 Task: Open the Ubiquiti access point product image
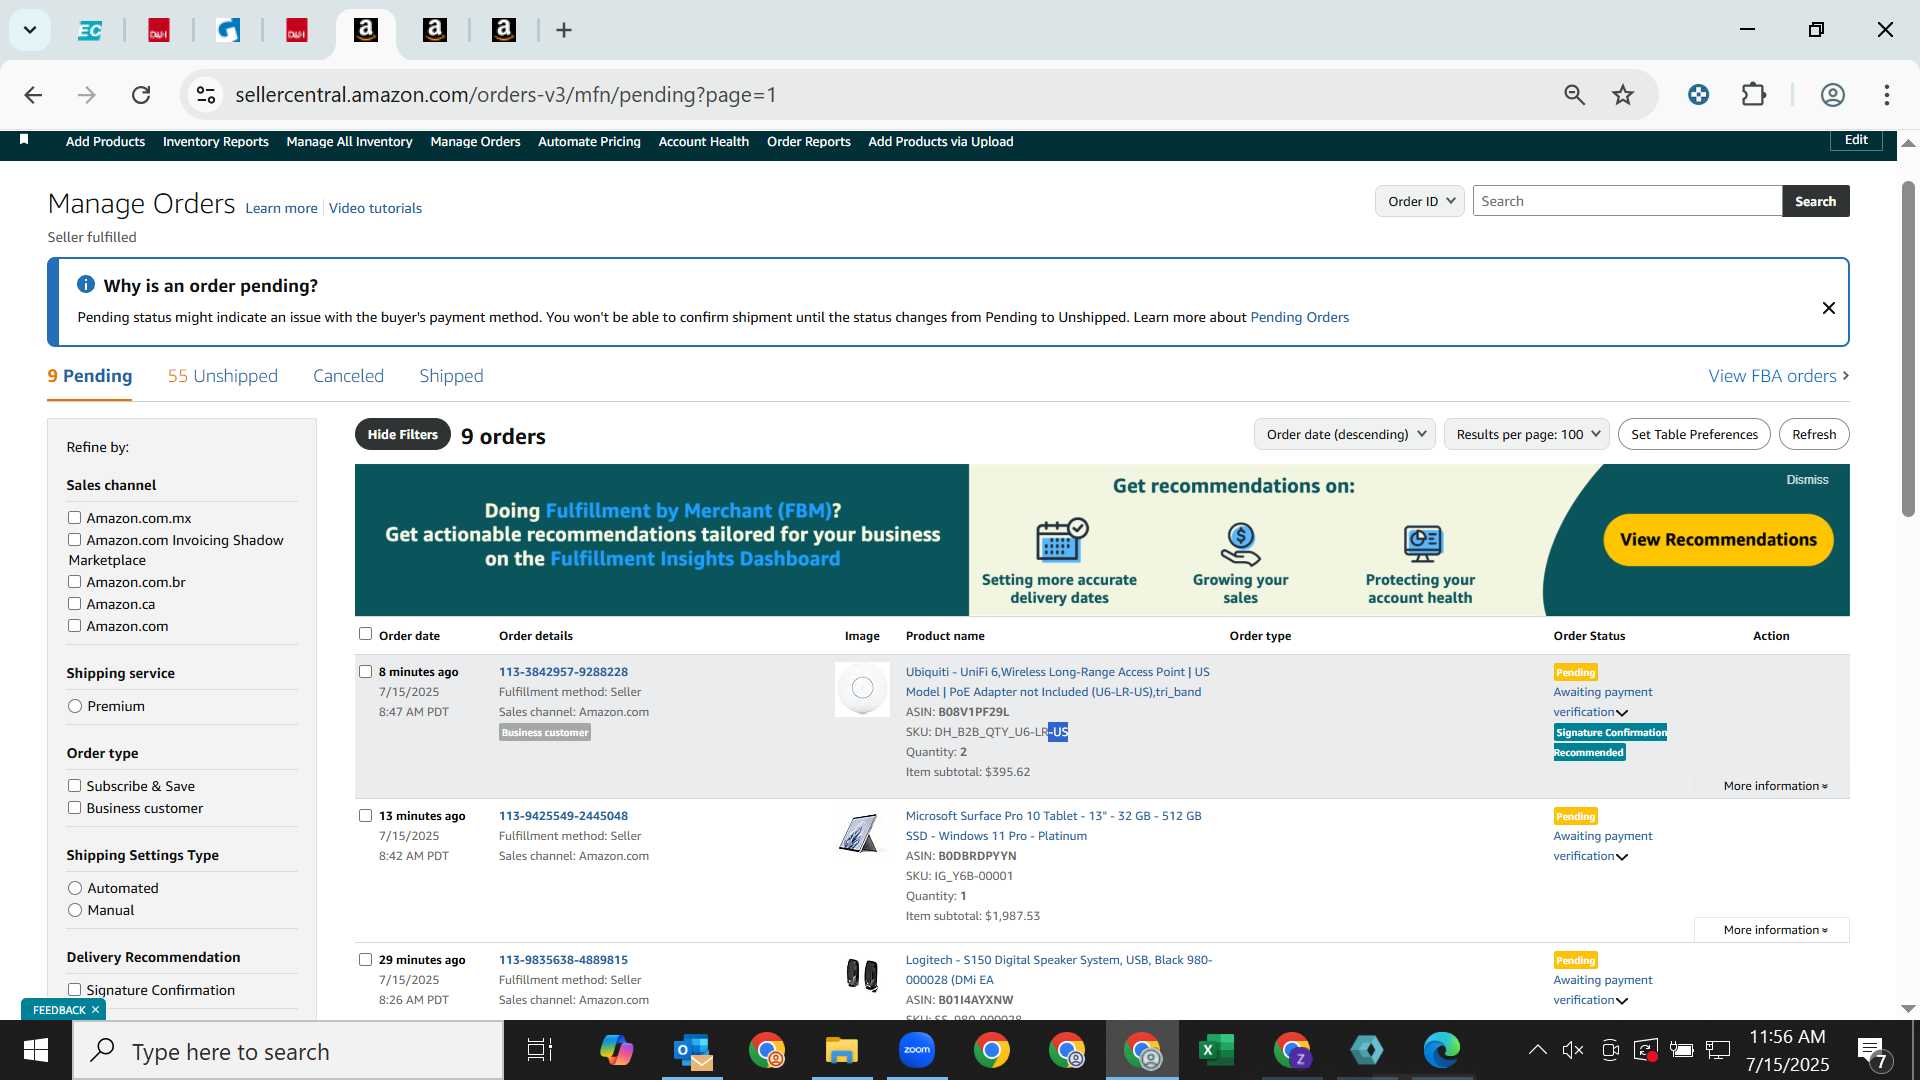[x=862, y=689]
